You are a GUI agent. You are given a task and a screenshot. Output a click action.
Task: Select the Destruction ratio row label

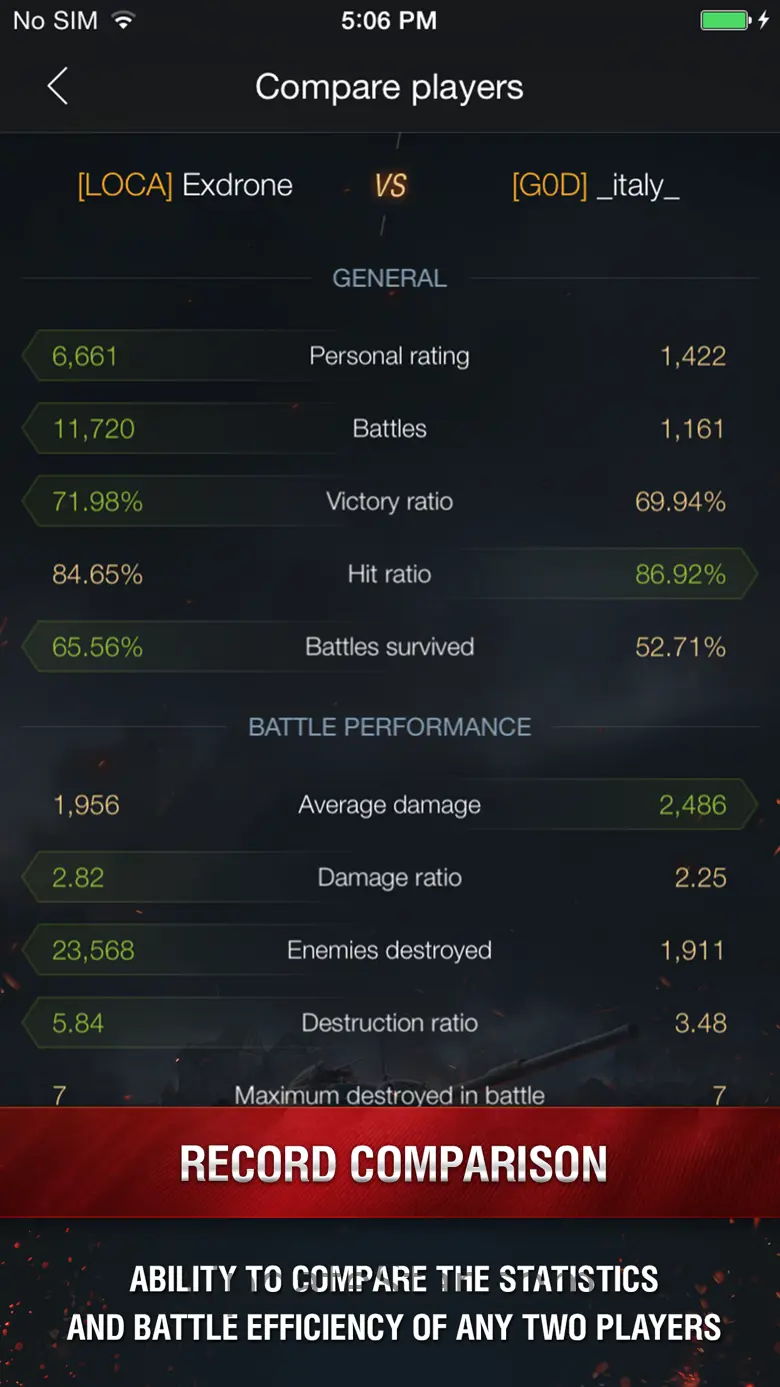389,1023
